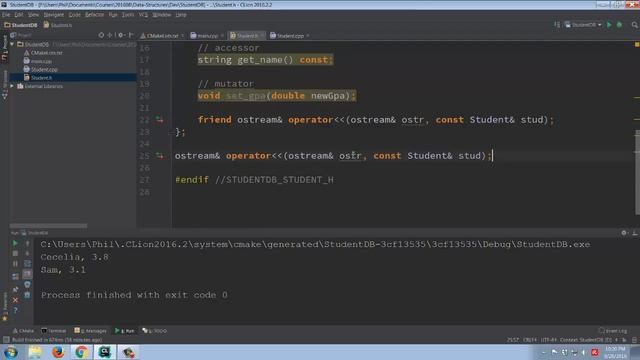Hide the Run tool window

[x=634, y=233]
